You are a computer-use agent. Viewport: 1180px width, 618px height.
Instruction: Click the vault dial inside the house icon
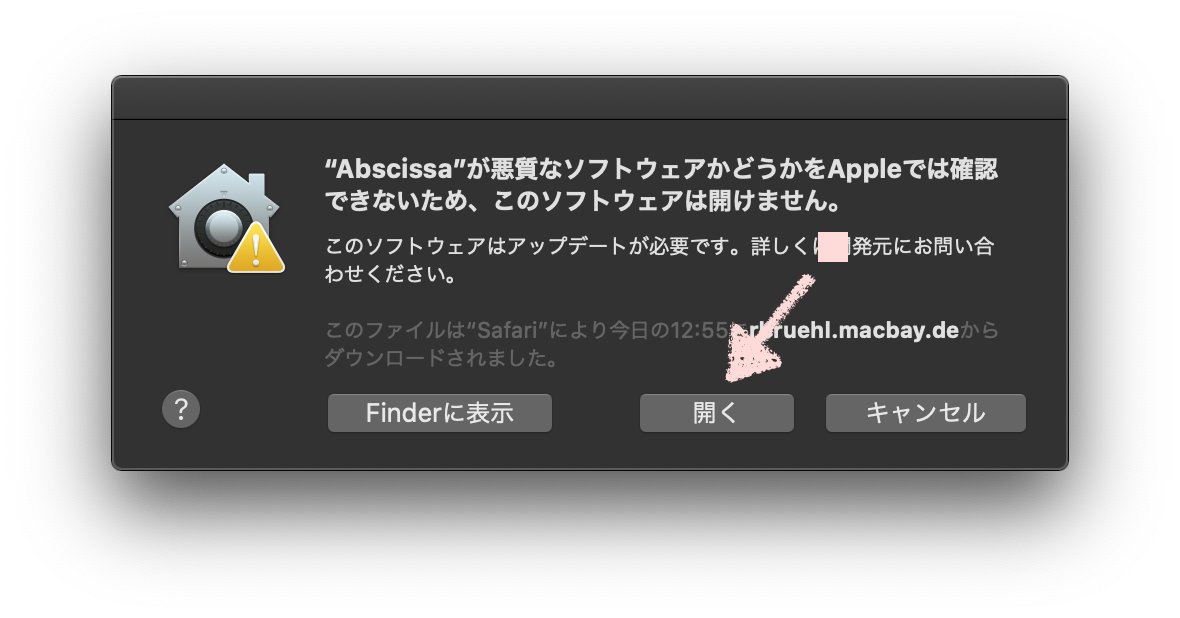click(x=219, y=227)
